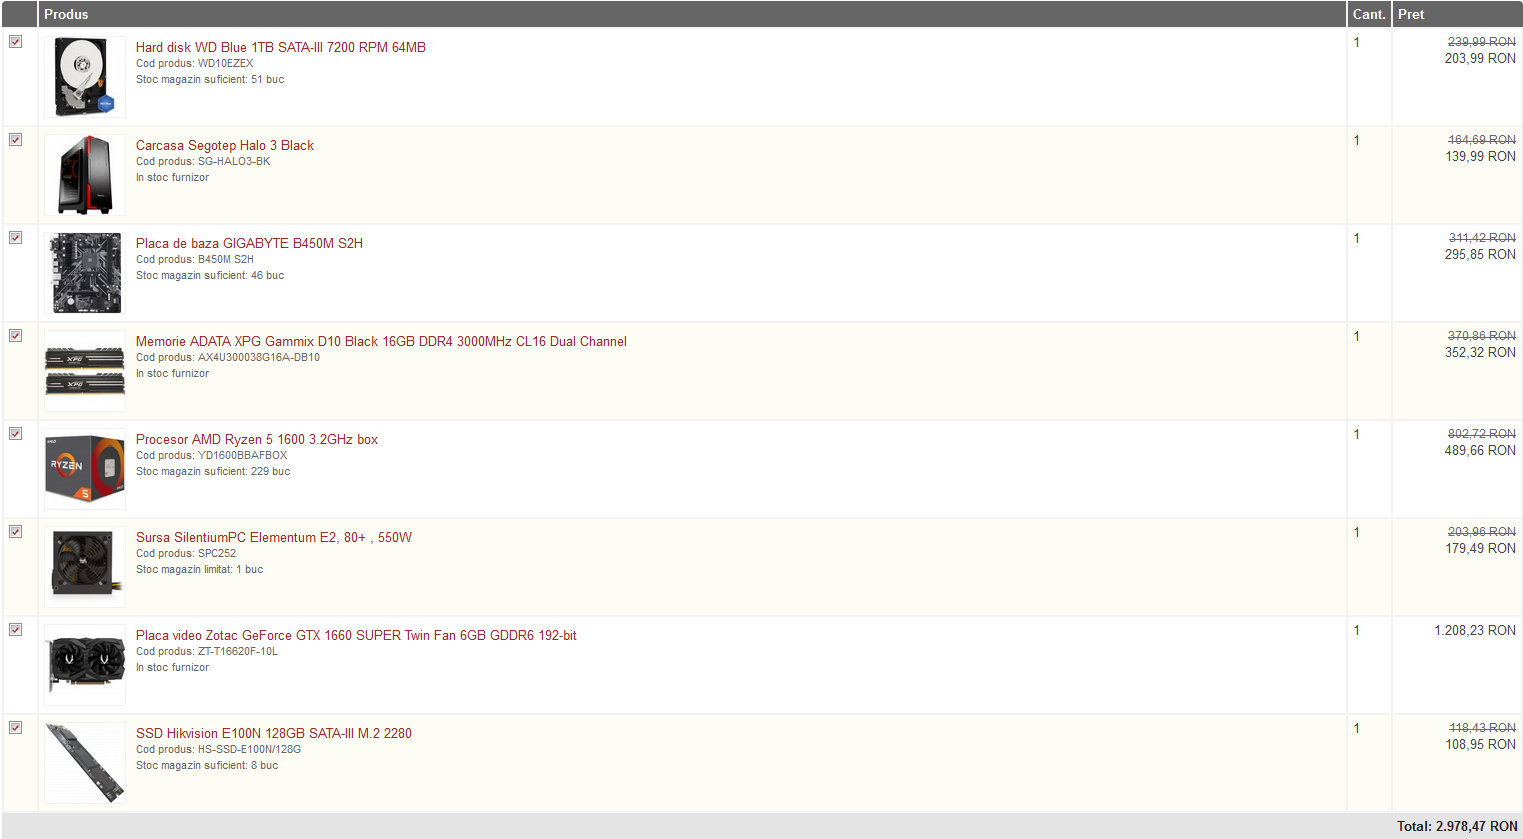View the ADATA XPG memory sticks thumbnail
The width and height of the screenshot is (1523, 839).
[85, 371]
